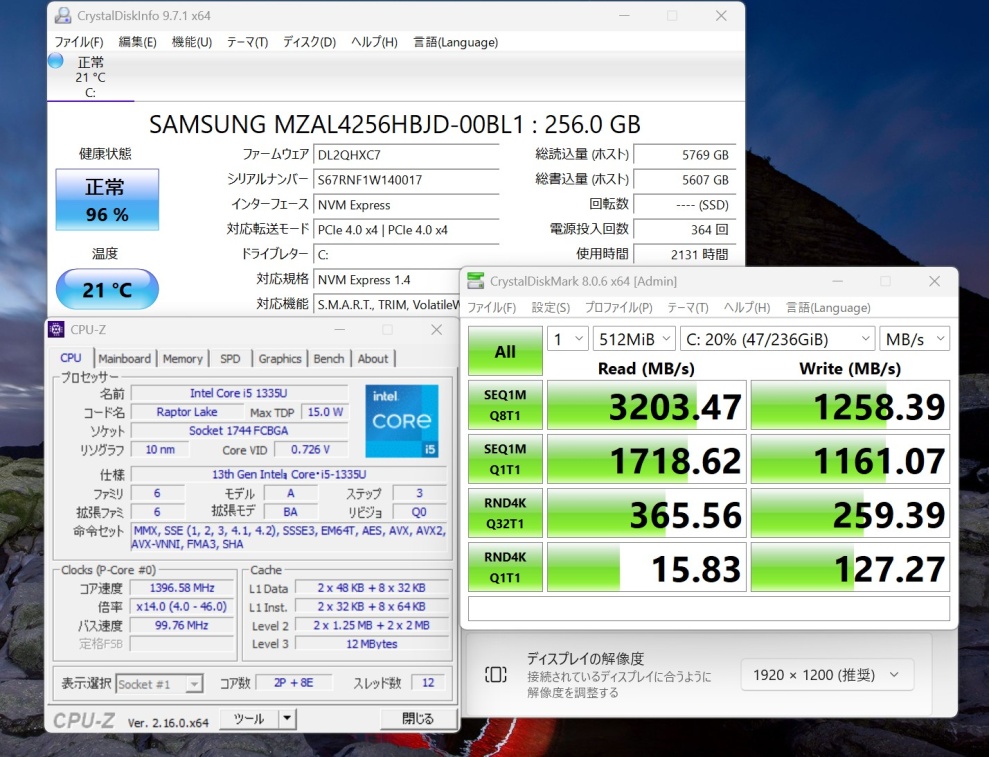Screen dimensions: 989x757
Task: Open the 機能(U) menu in CrystalDiskInfo
Action: coord(191,42)
